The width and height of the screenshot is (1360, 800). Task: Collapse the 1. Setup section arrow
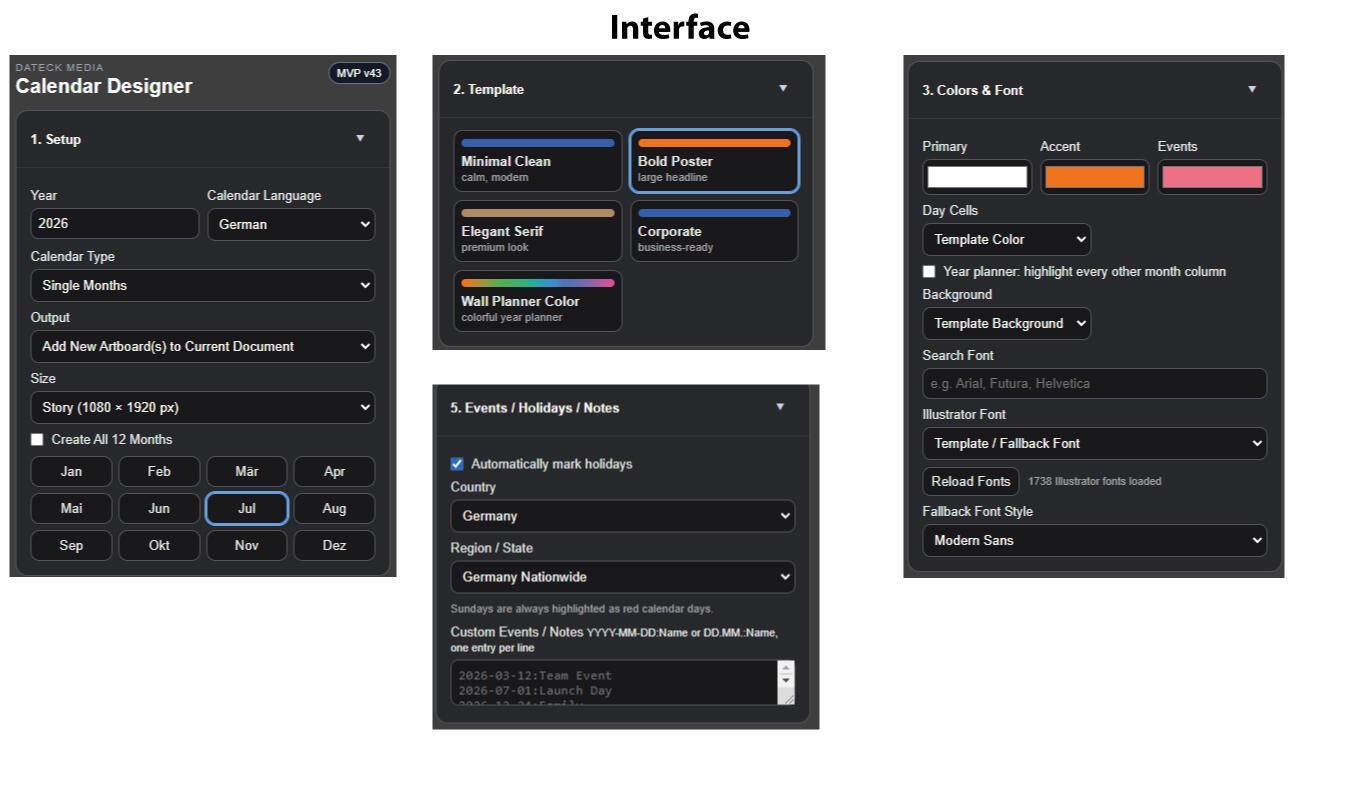click(360, 139)
